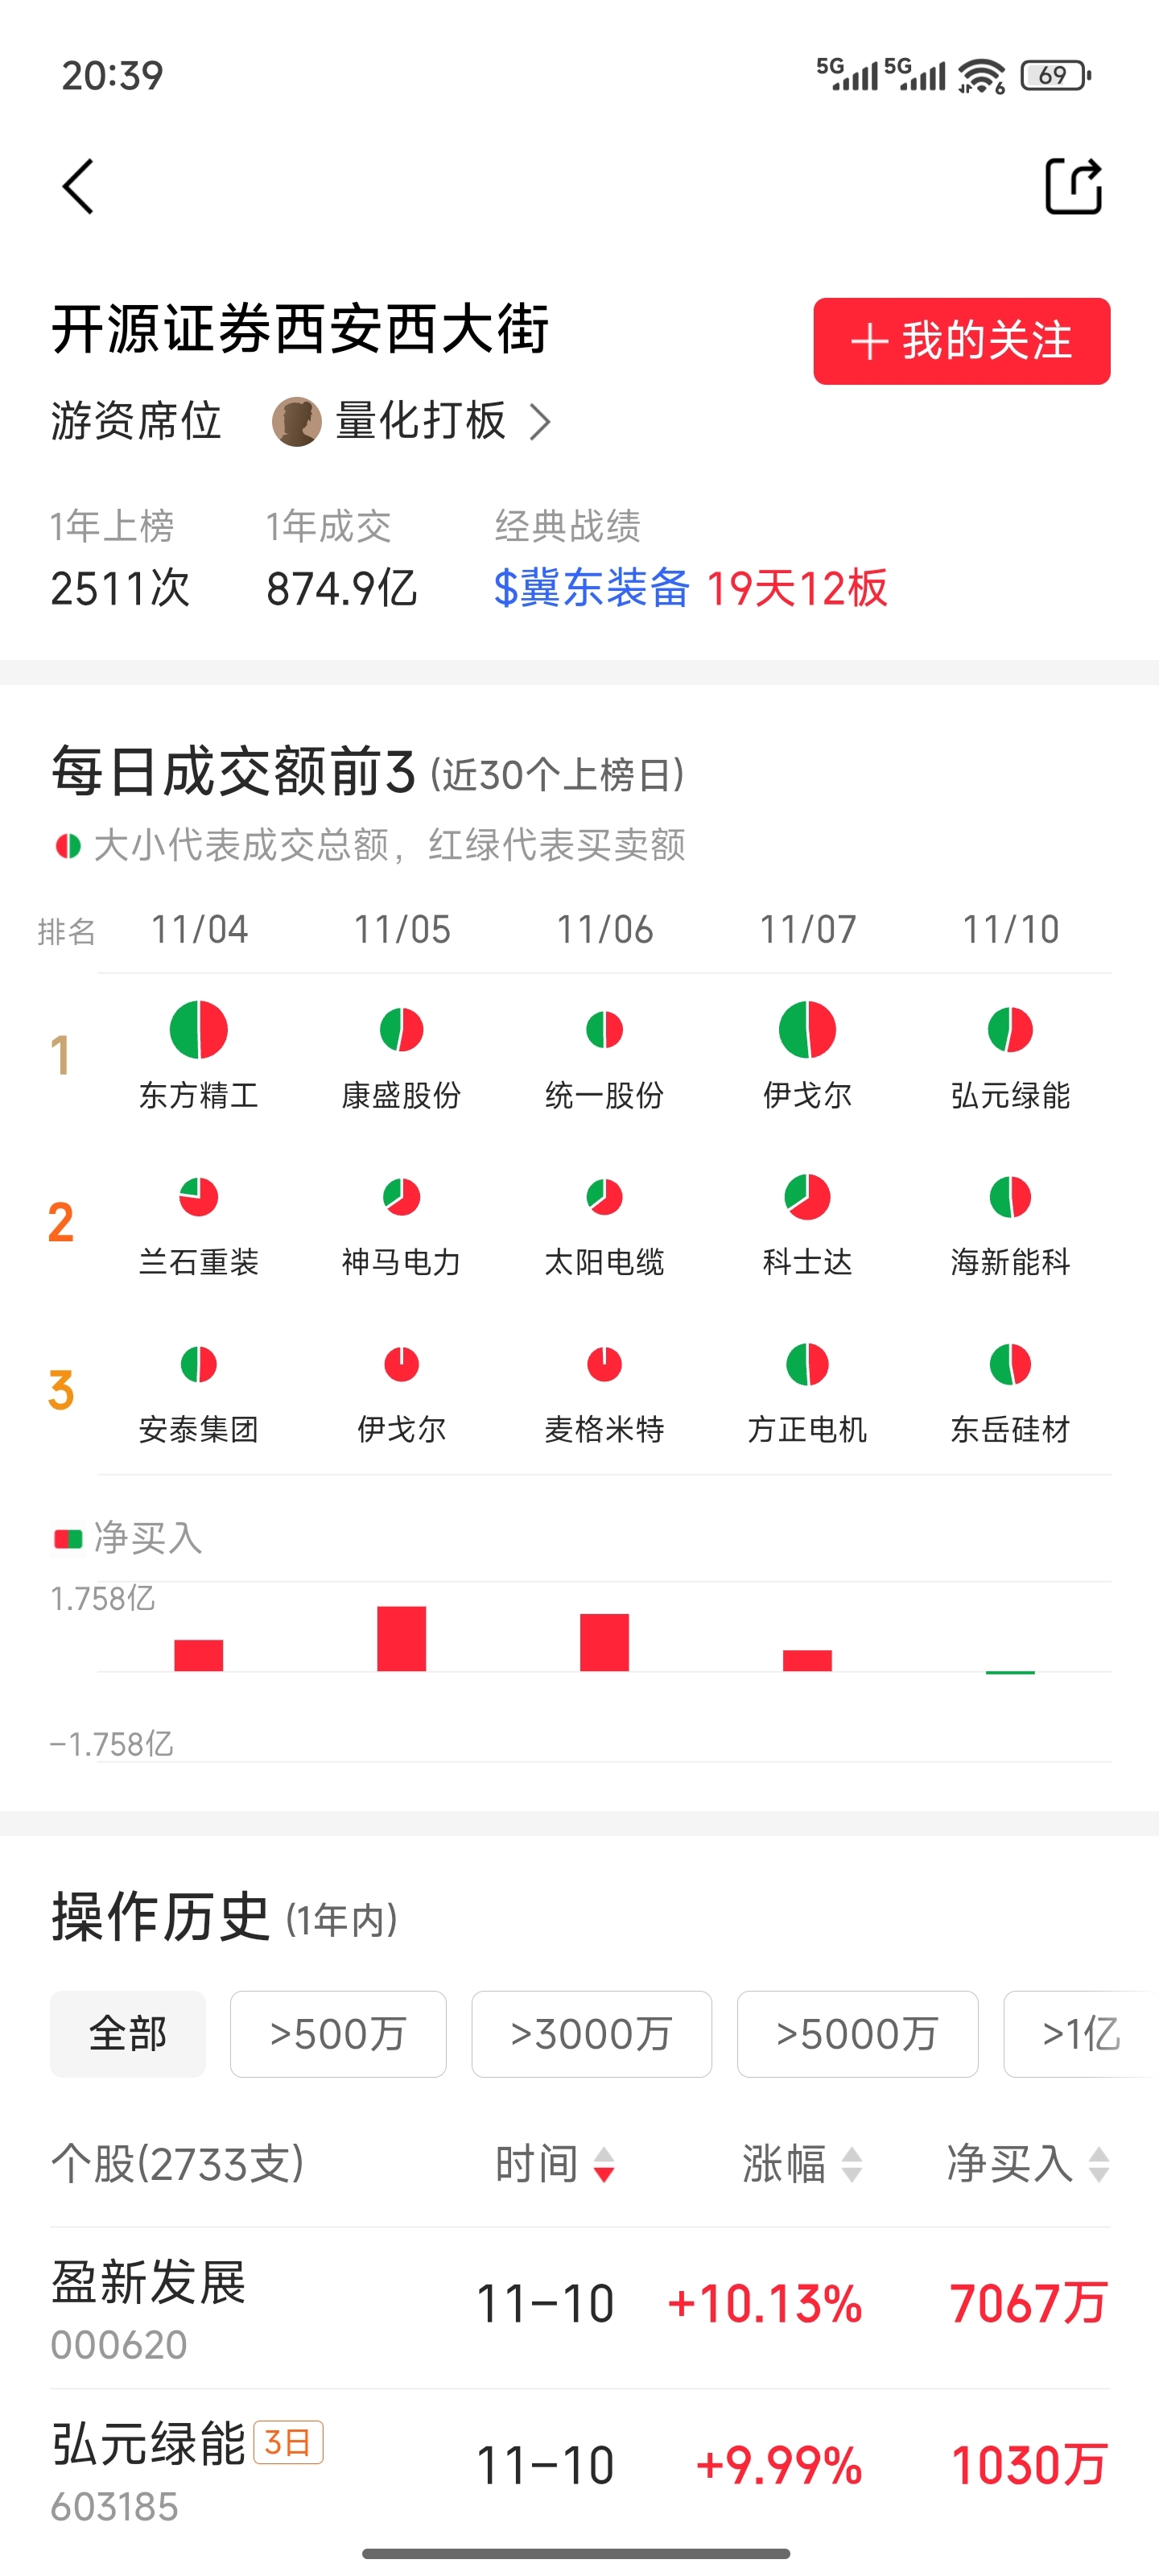Expand the 量化打板 chevron arrow
Image resolution: width=1159 pixels, height=2576 pixels.
tap(540, 421)
